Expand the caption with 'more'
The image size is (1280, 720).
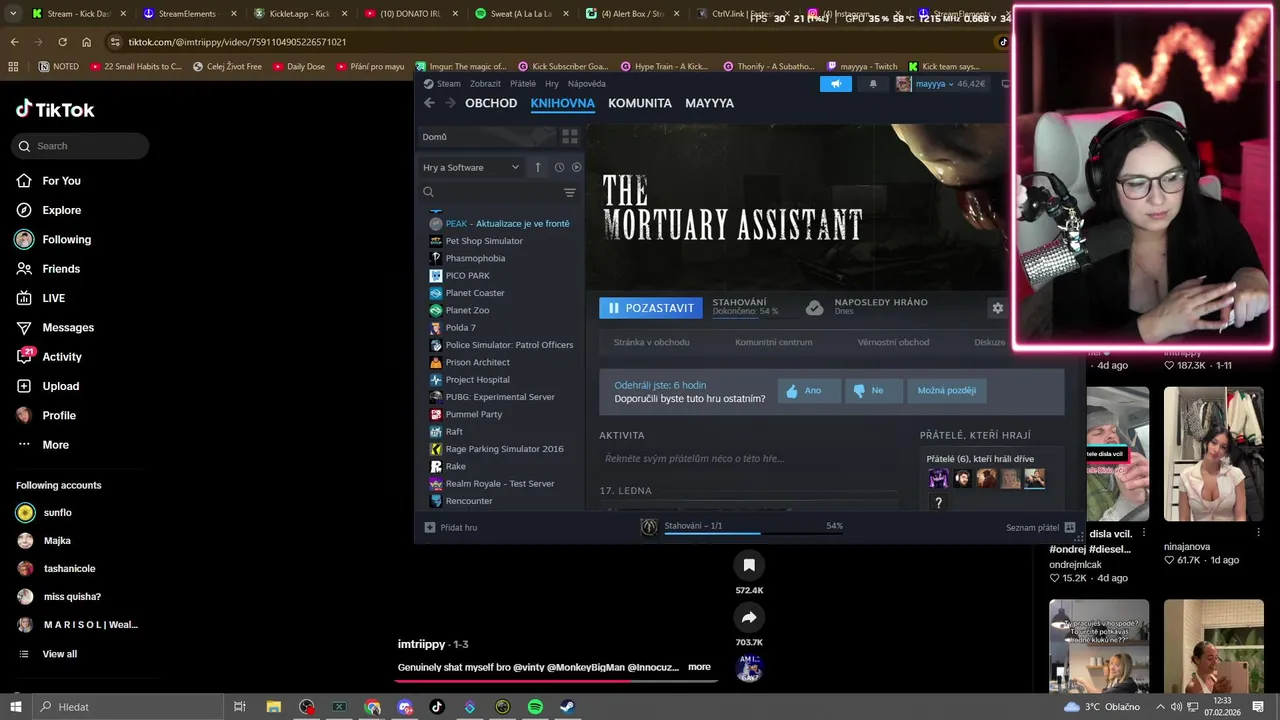(699, 667)
